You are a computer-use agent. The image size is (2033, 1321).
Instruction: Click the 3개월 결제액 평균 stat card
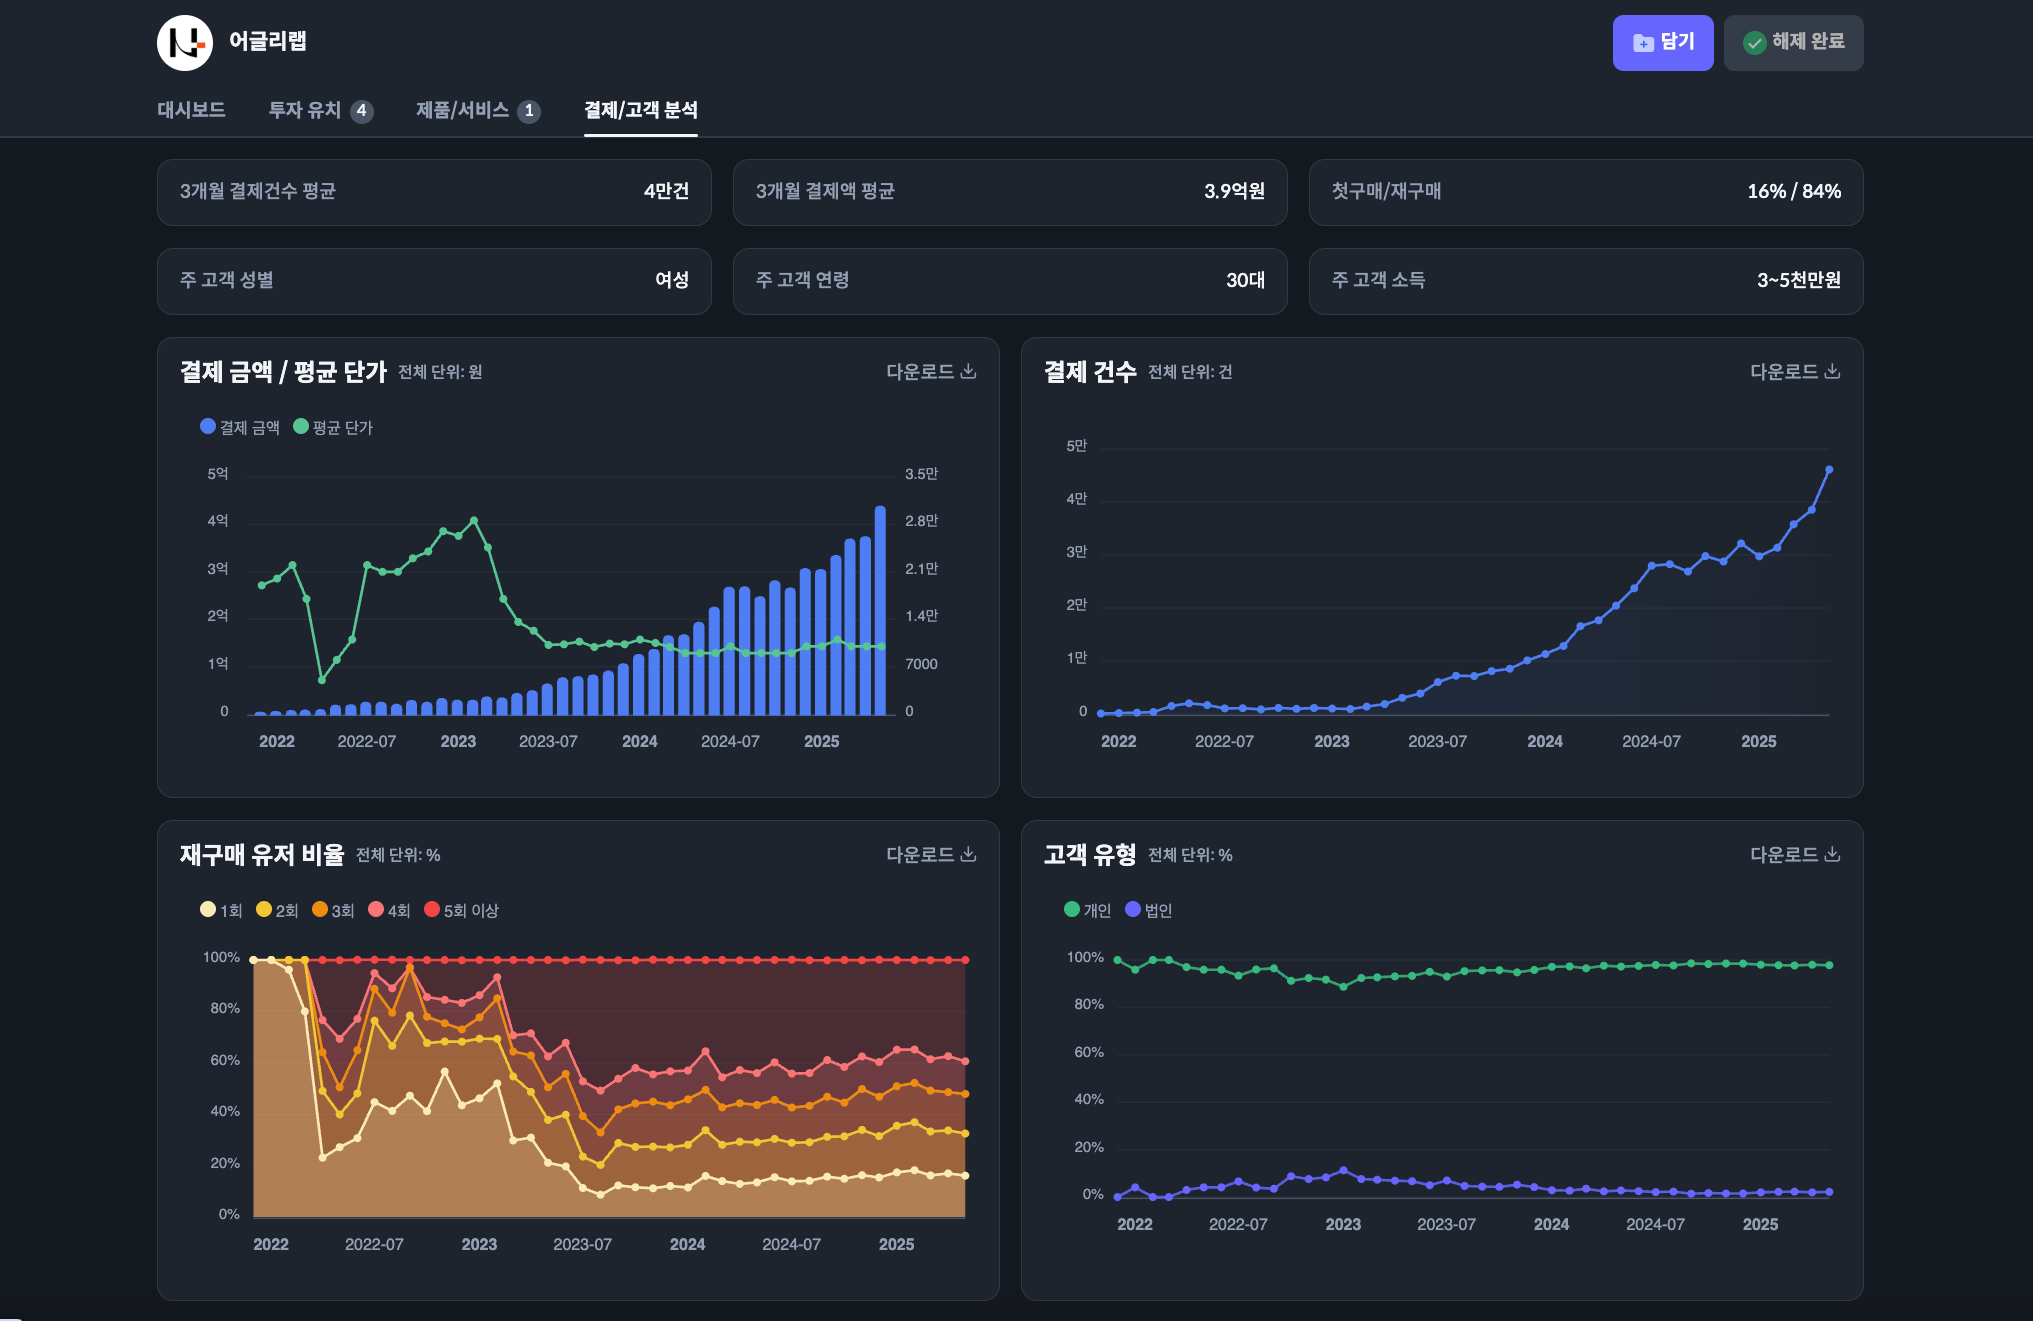pyautogui.click(x=1009, y=192)
